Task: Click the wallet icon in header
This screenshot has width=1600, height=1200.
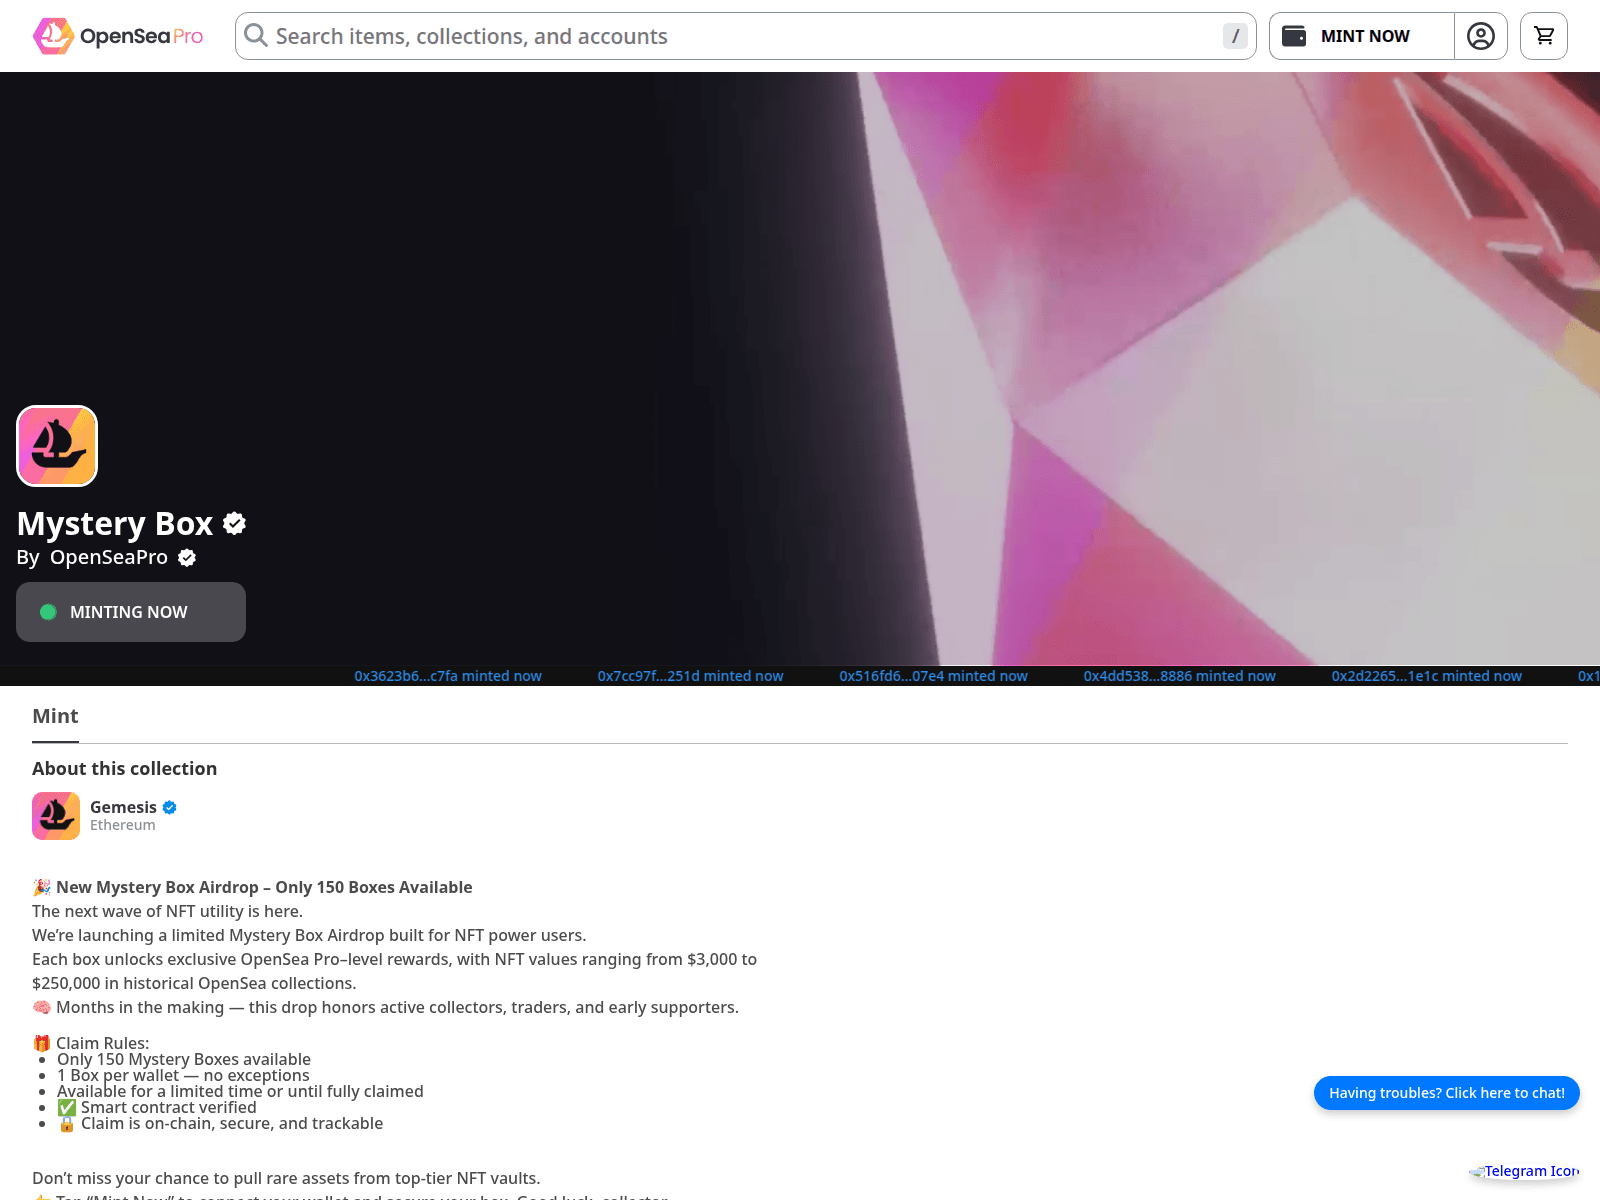Action: [1294, 36]
